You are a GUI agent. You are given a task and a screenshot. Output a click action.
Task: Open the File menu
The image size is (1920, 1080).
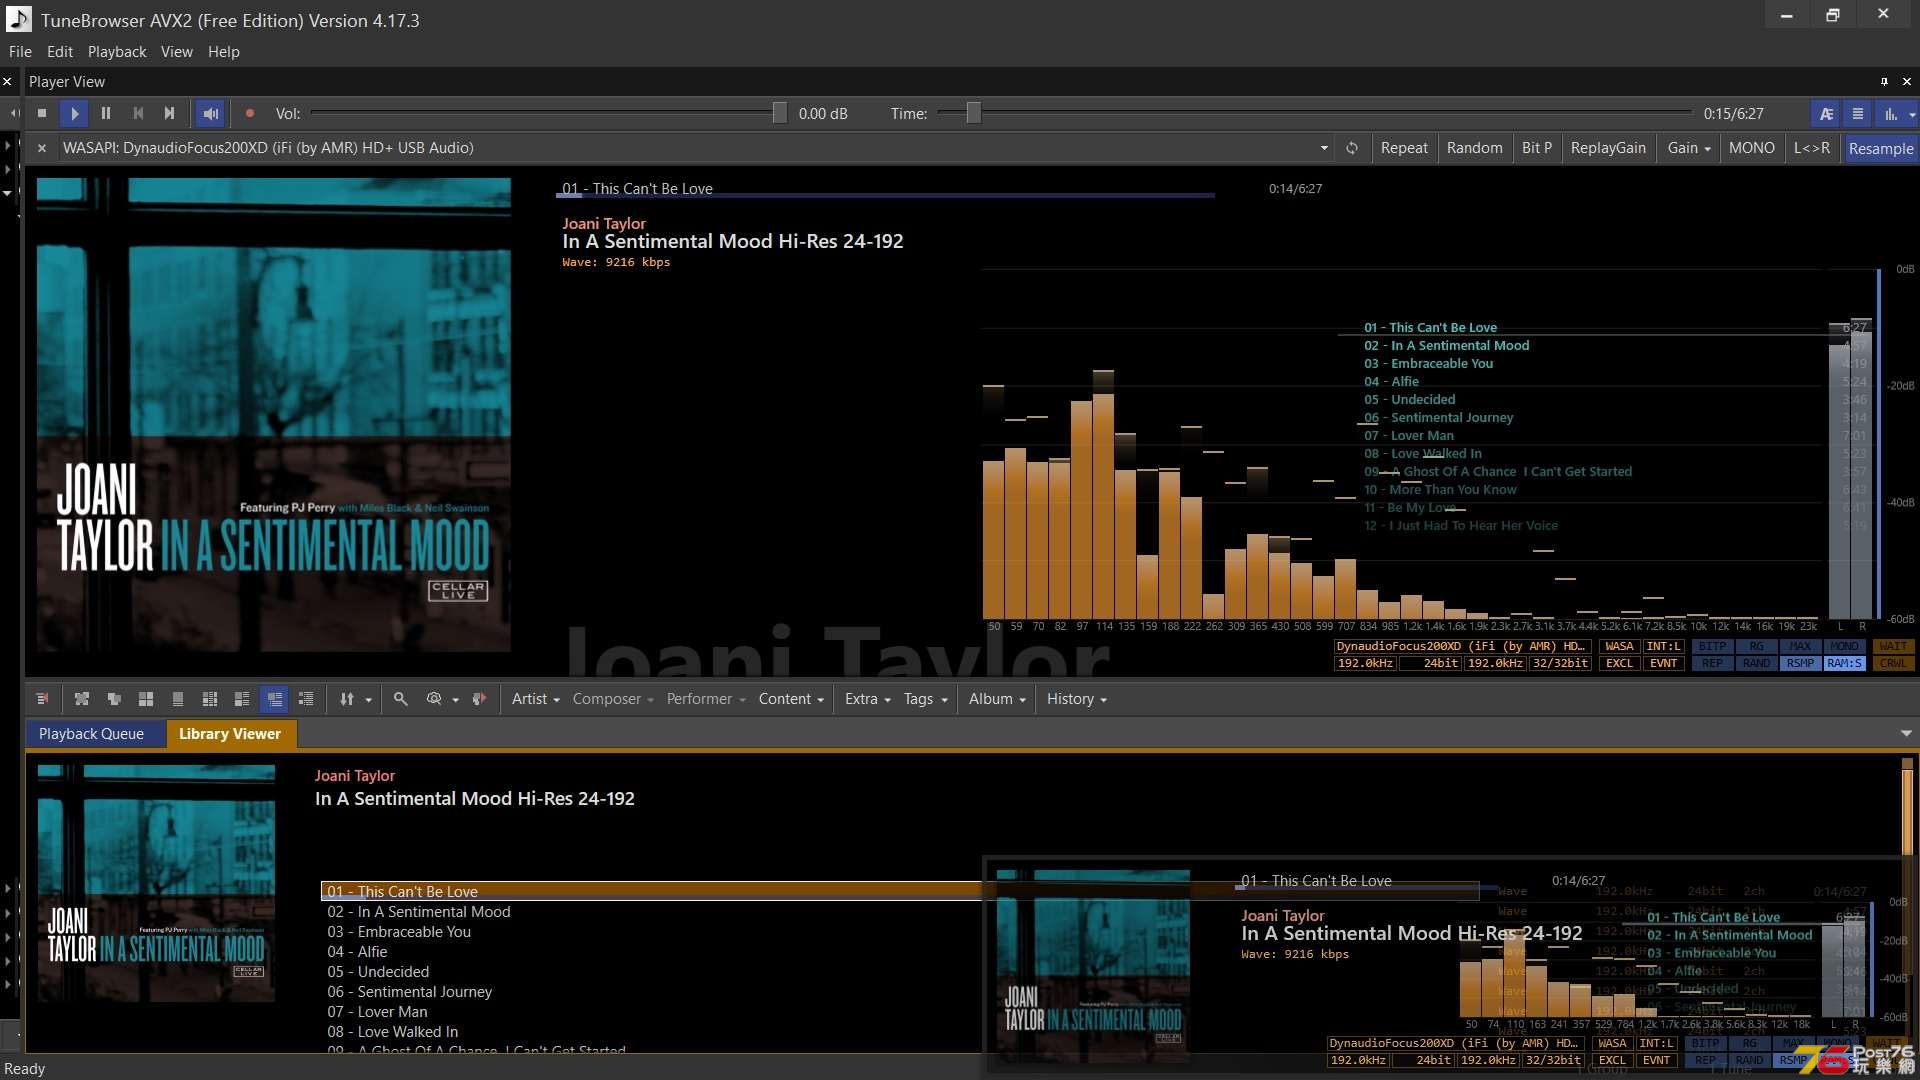[20, 52]
